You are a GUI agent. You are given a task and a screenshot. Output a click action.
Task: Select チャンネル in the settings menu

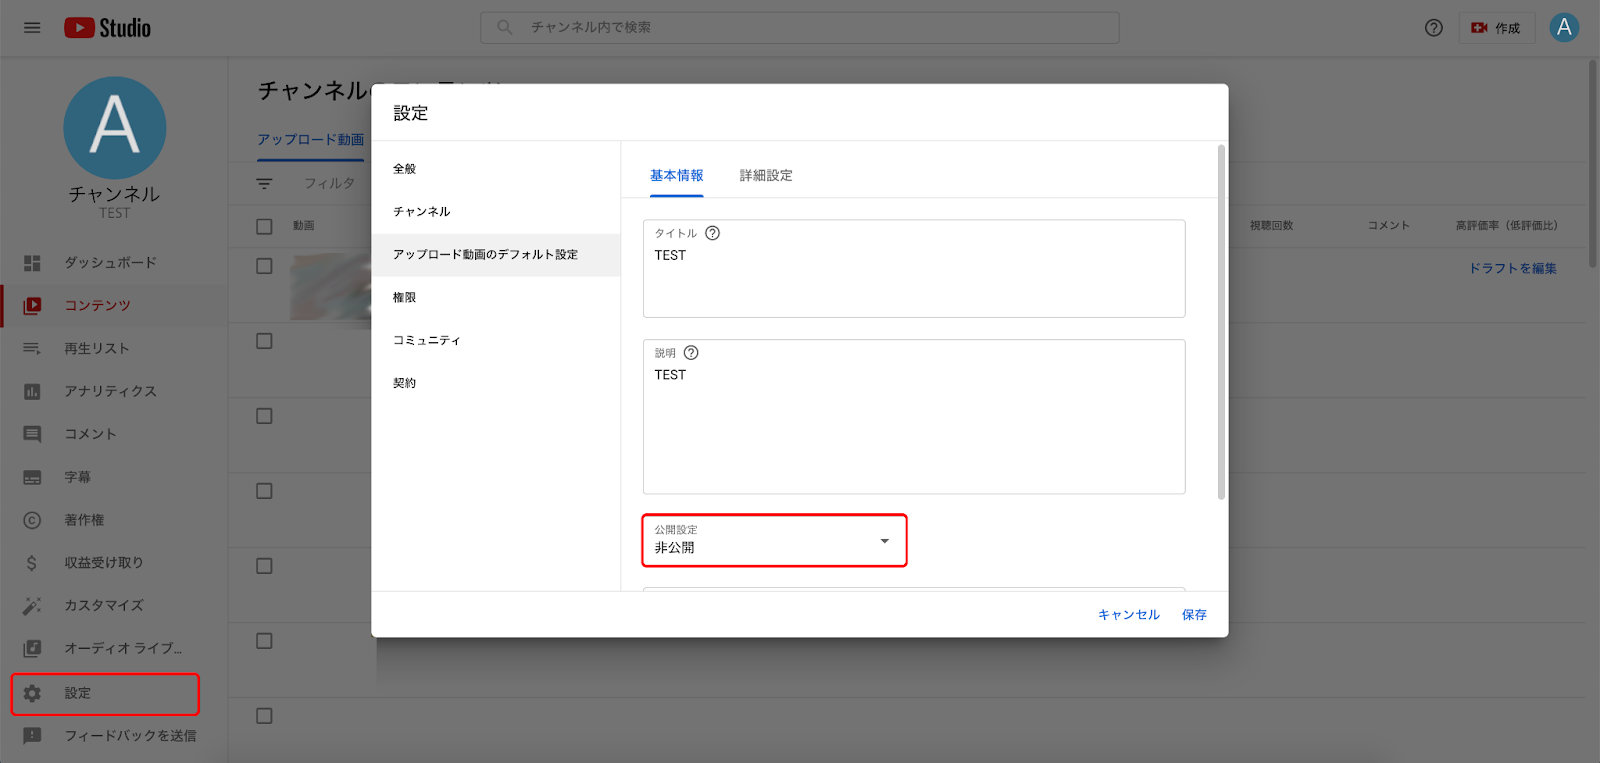pos(422,212)
